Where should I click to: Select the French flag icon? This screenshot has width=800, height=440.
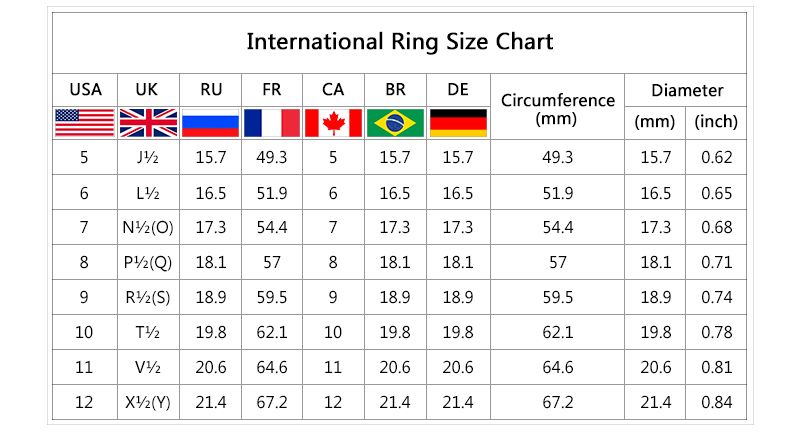272,122
